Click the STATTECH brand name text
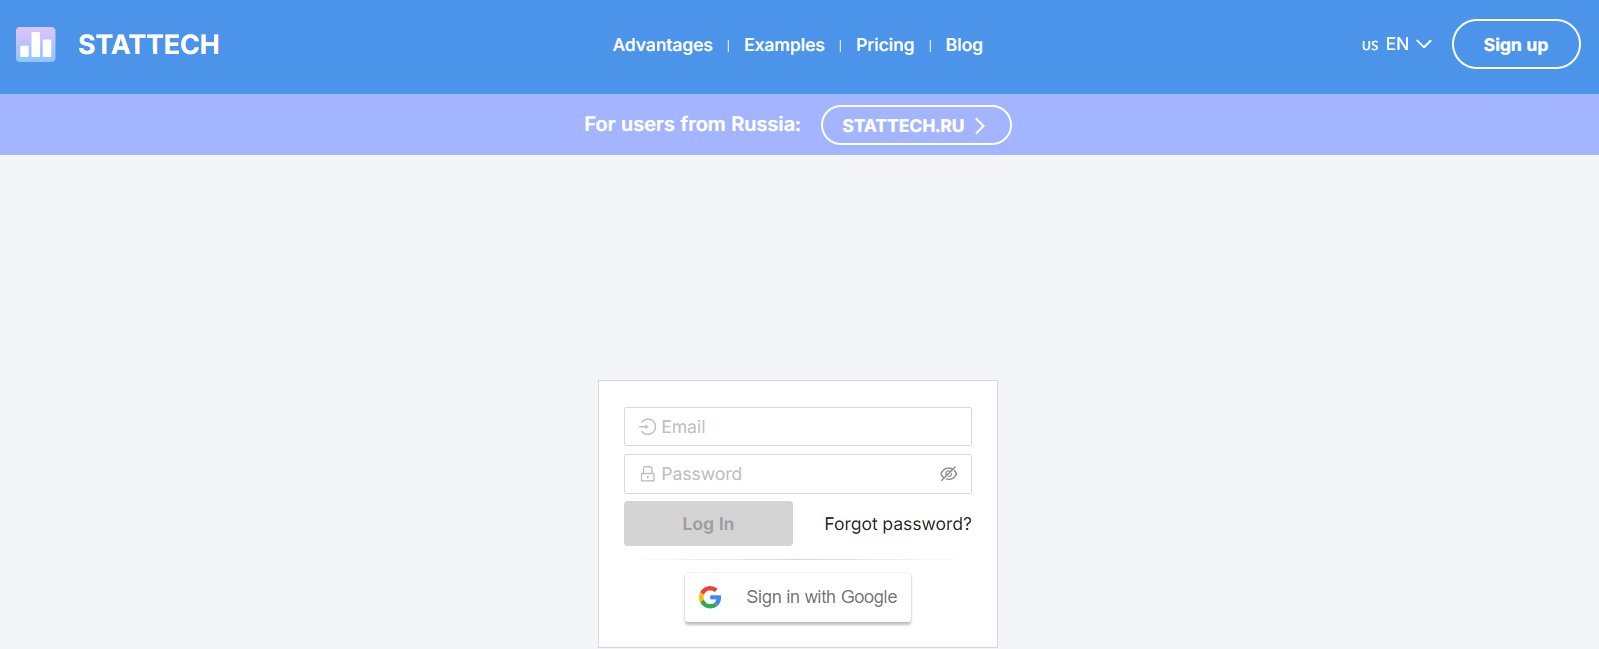This screenshot has height=649, width=1599. 148,45
